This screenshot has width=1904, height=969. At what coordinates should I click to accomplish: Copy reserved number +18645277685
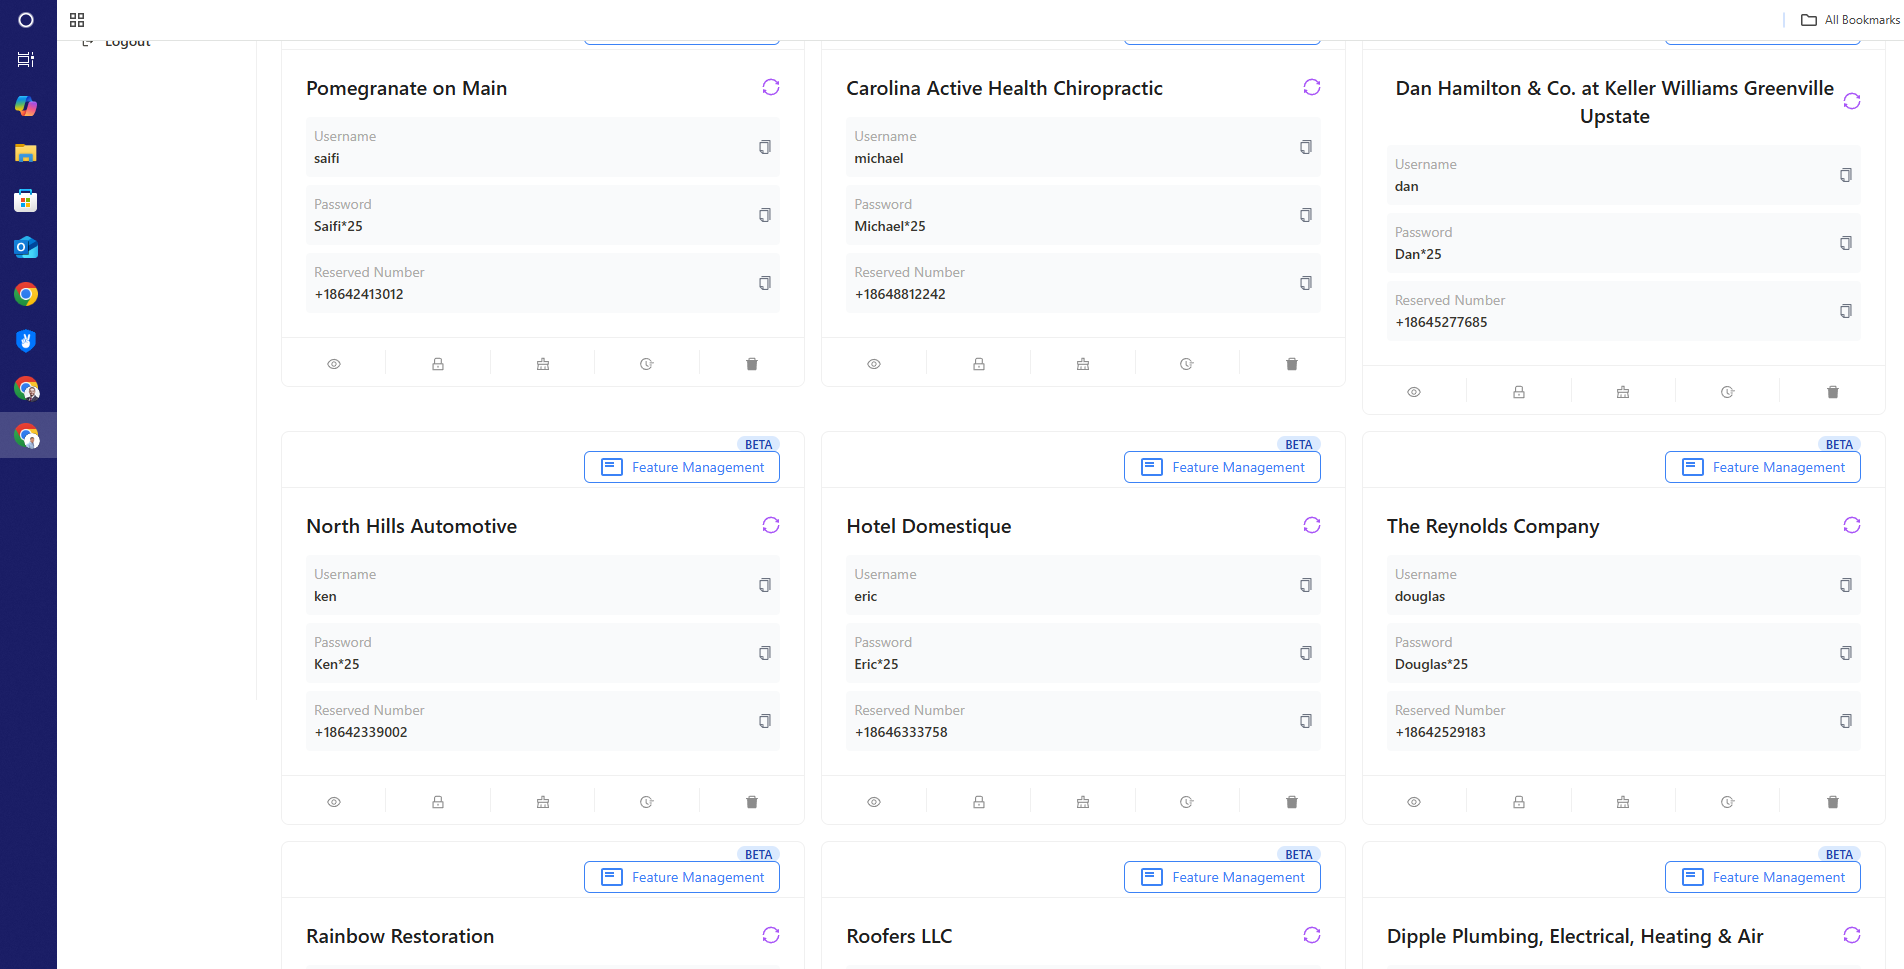(1845, 311)
